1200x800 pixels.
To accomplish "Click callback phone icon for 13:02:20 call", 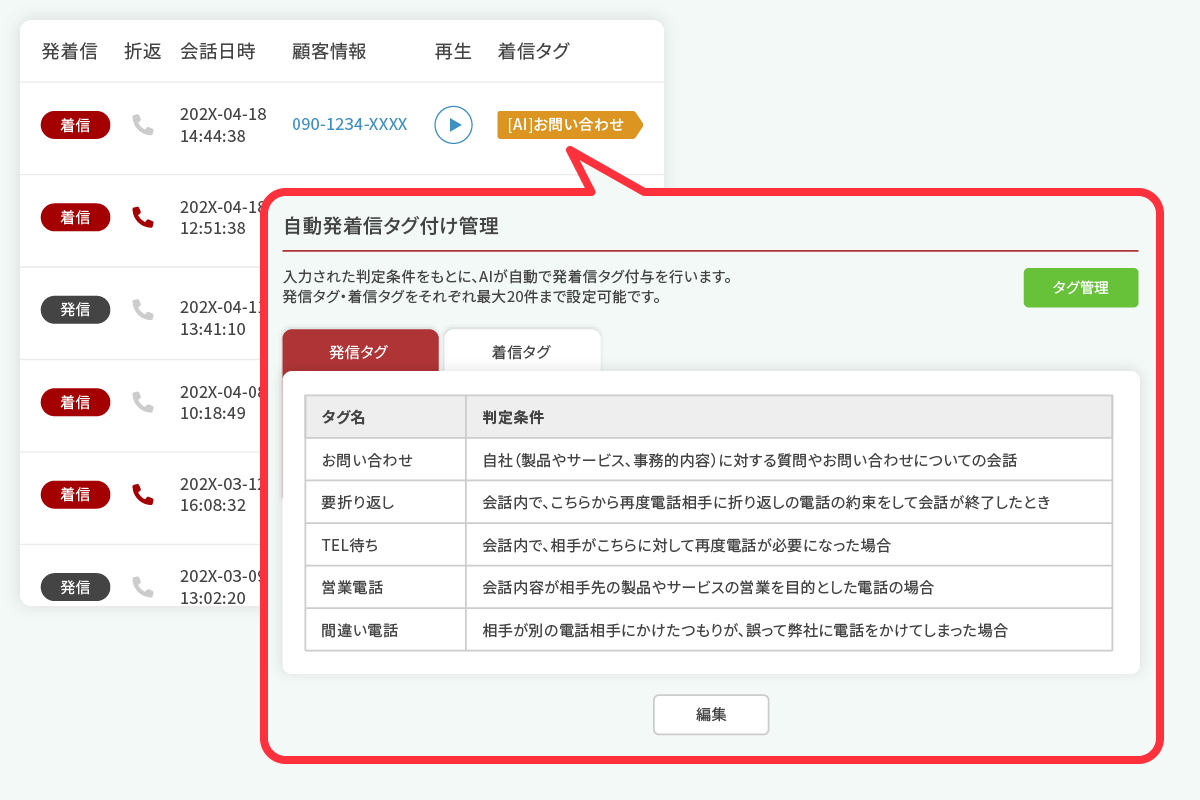I will [143, 587].
